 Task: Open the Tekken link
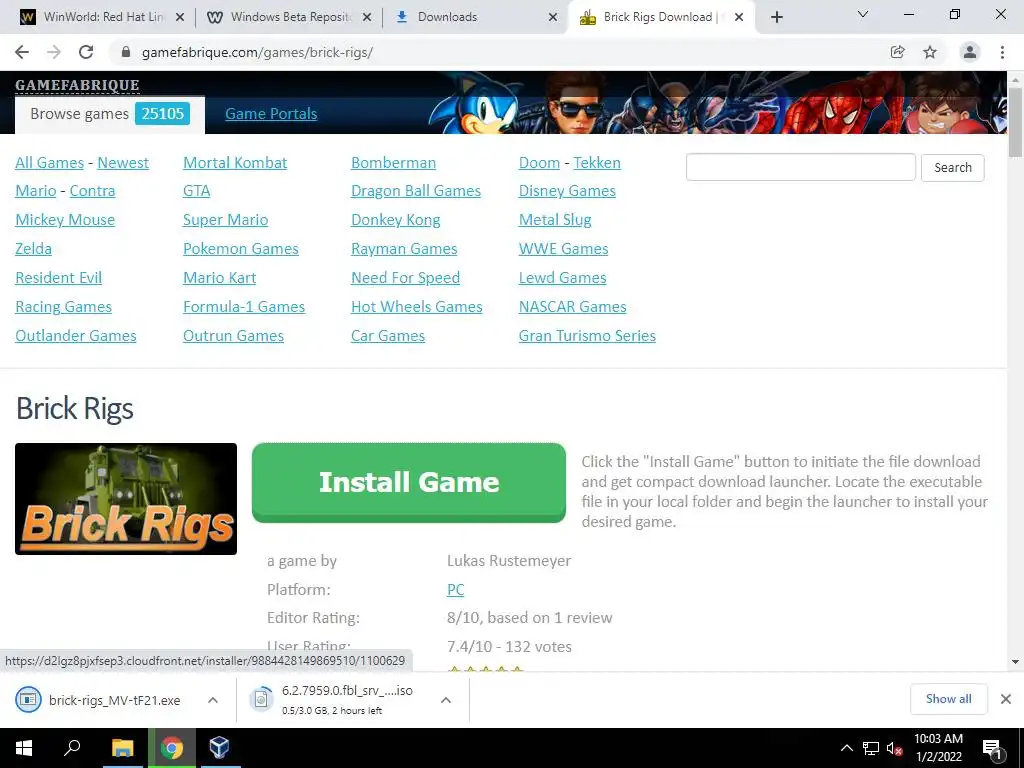597,163
